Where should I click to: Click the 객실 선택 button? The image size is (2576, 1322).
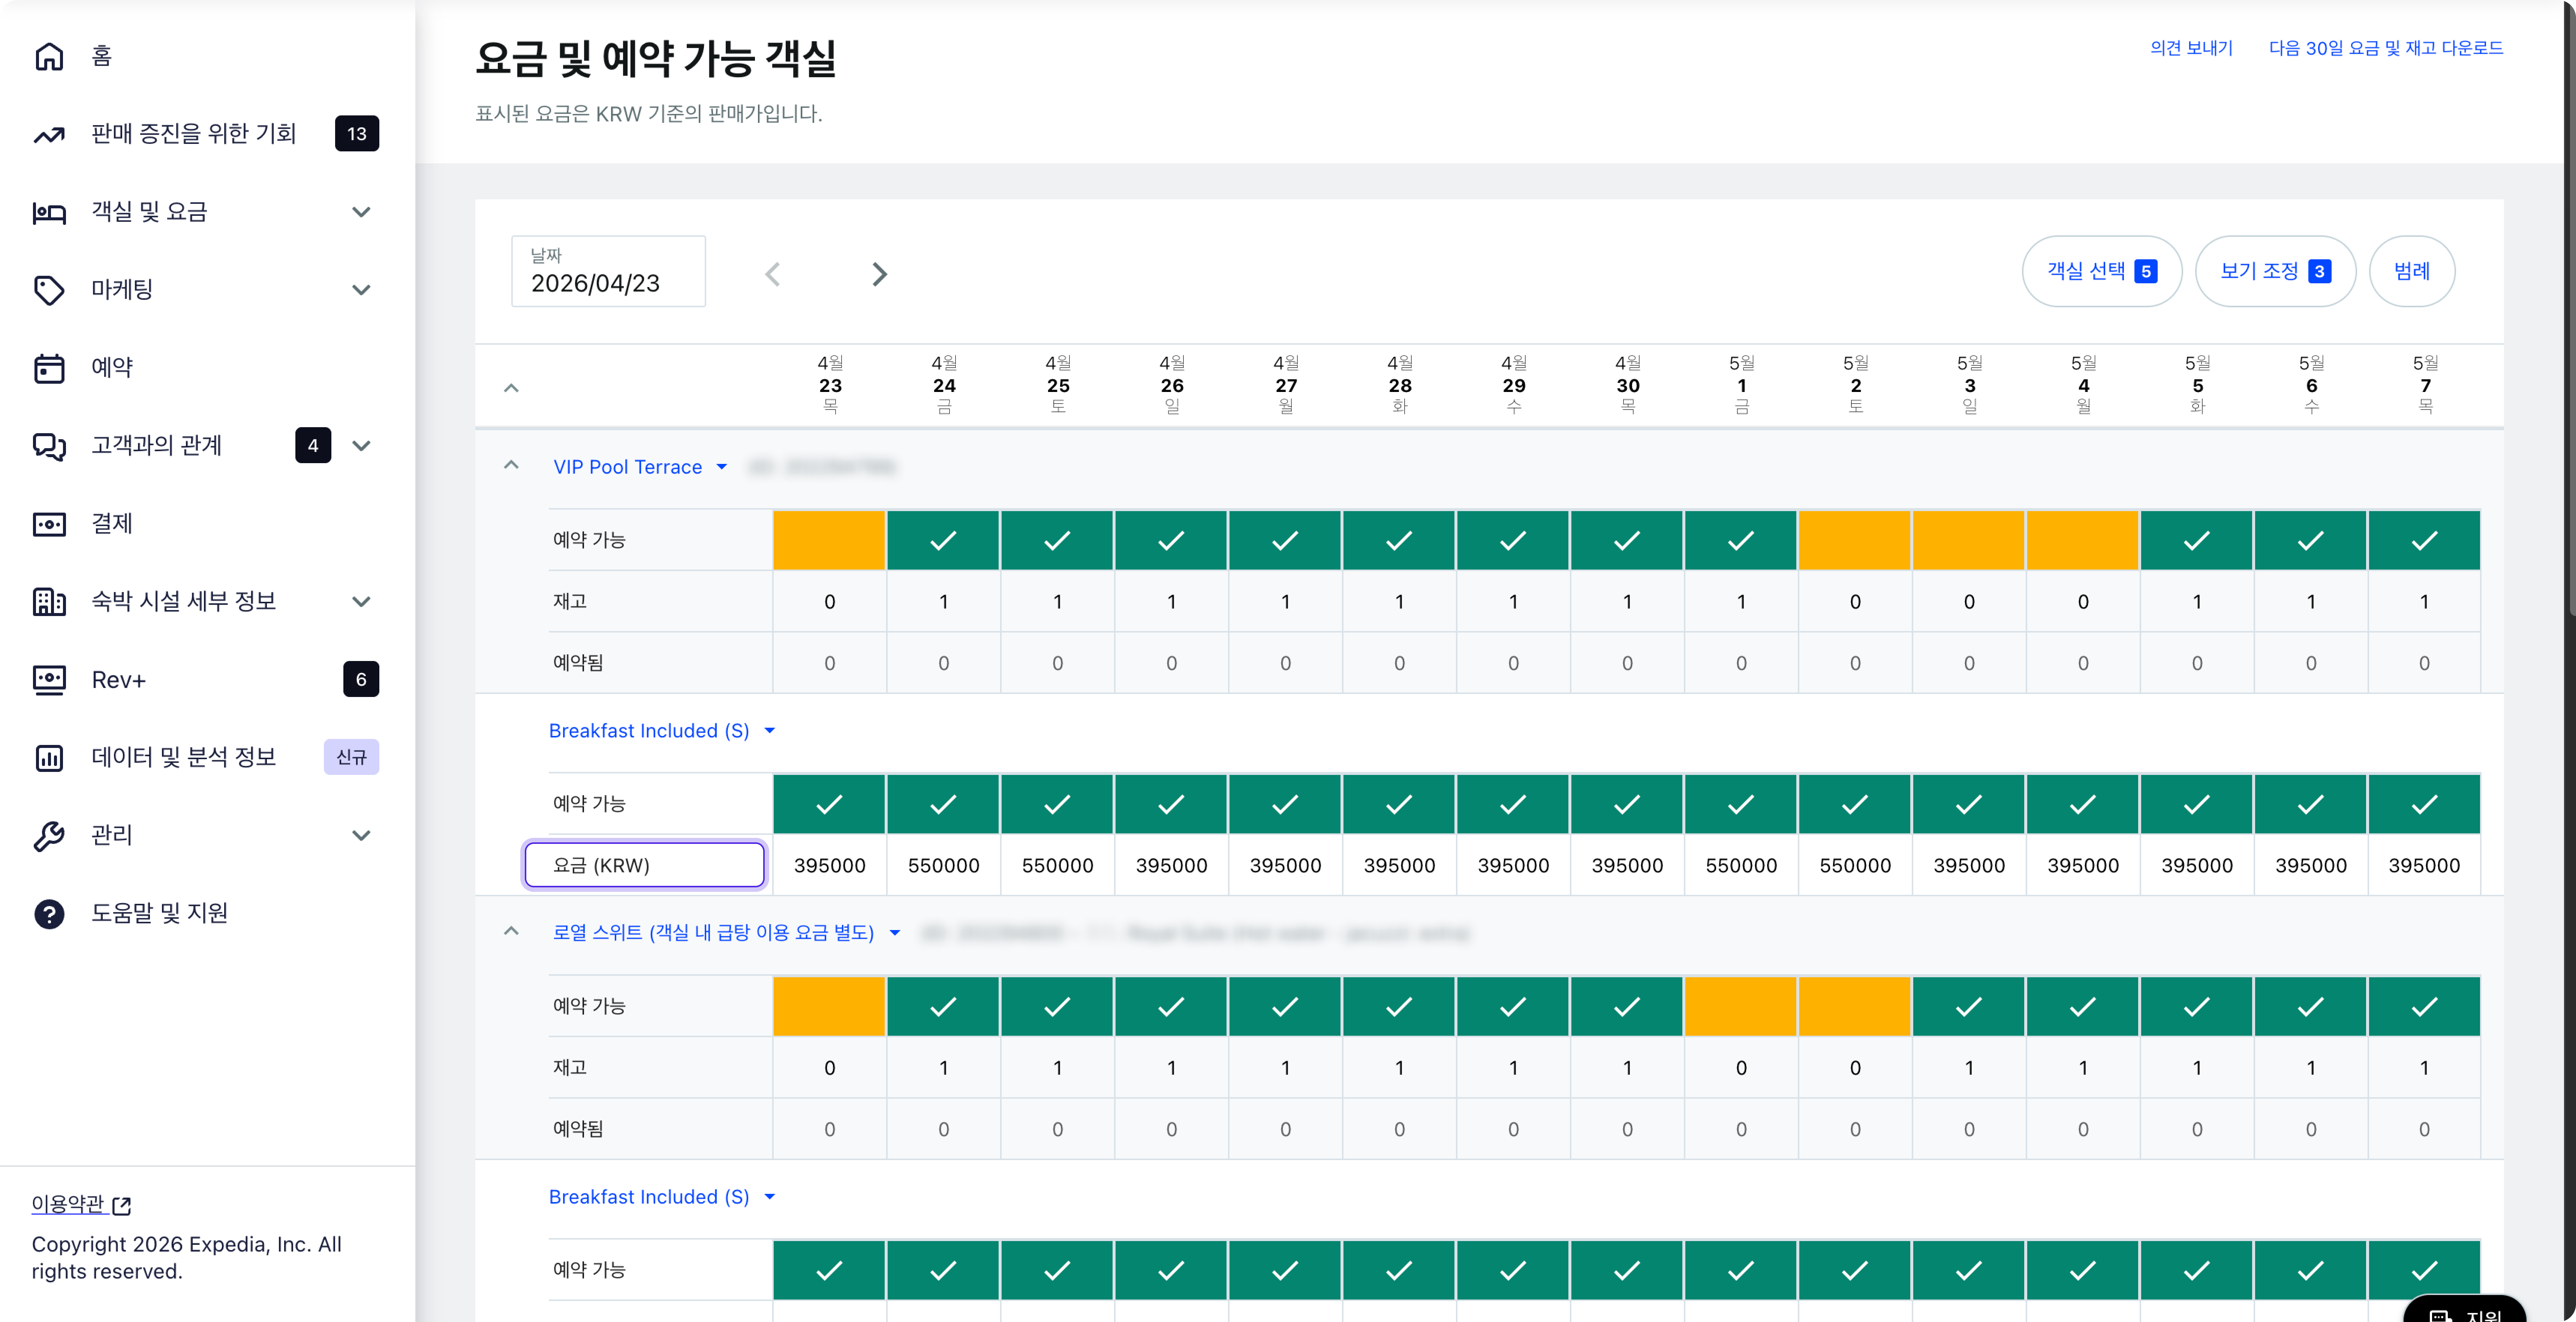coord(2101,271)
